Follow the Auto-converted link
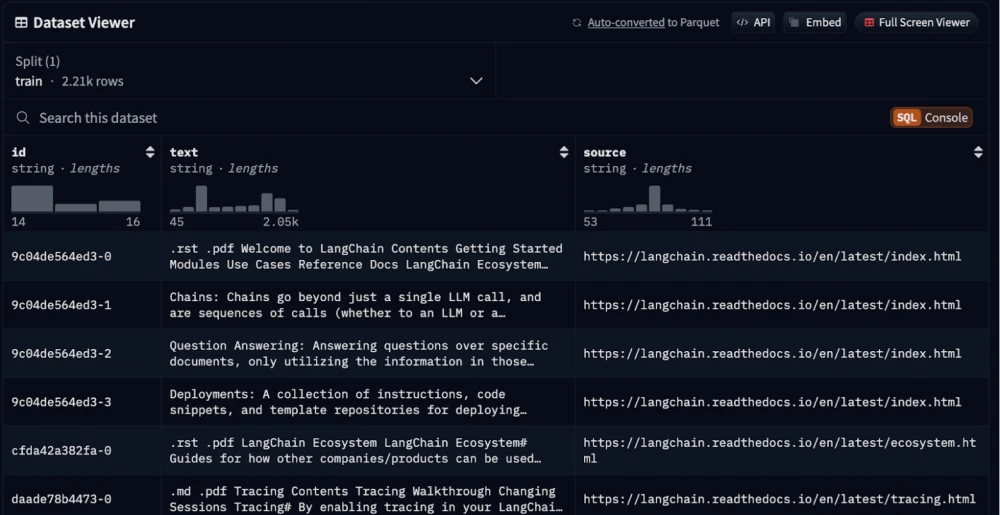 tap(626, 22)
